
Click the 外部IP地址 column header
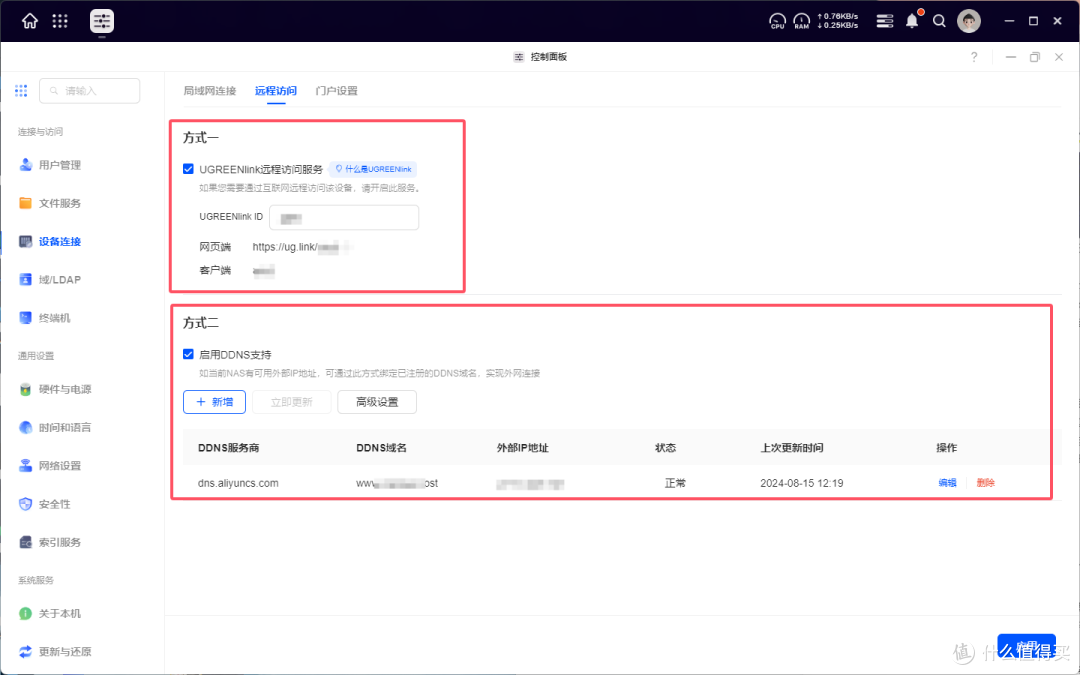pyautogui.click(x=523, y=448)
